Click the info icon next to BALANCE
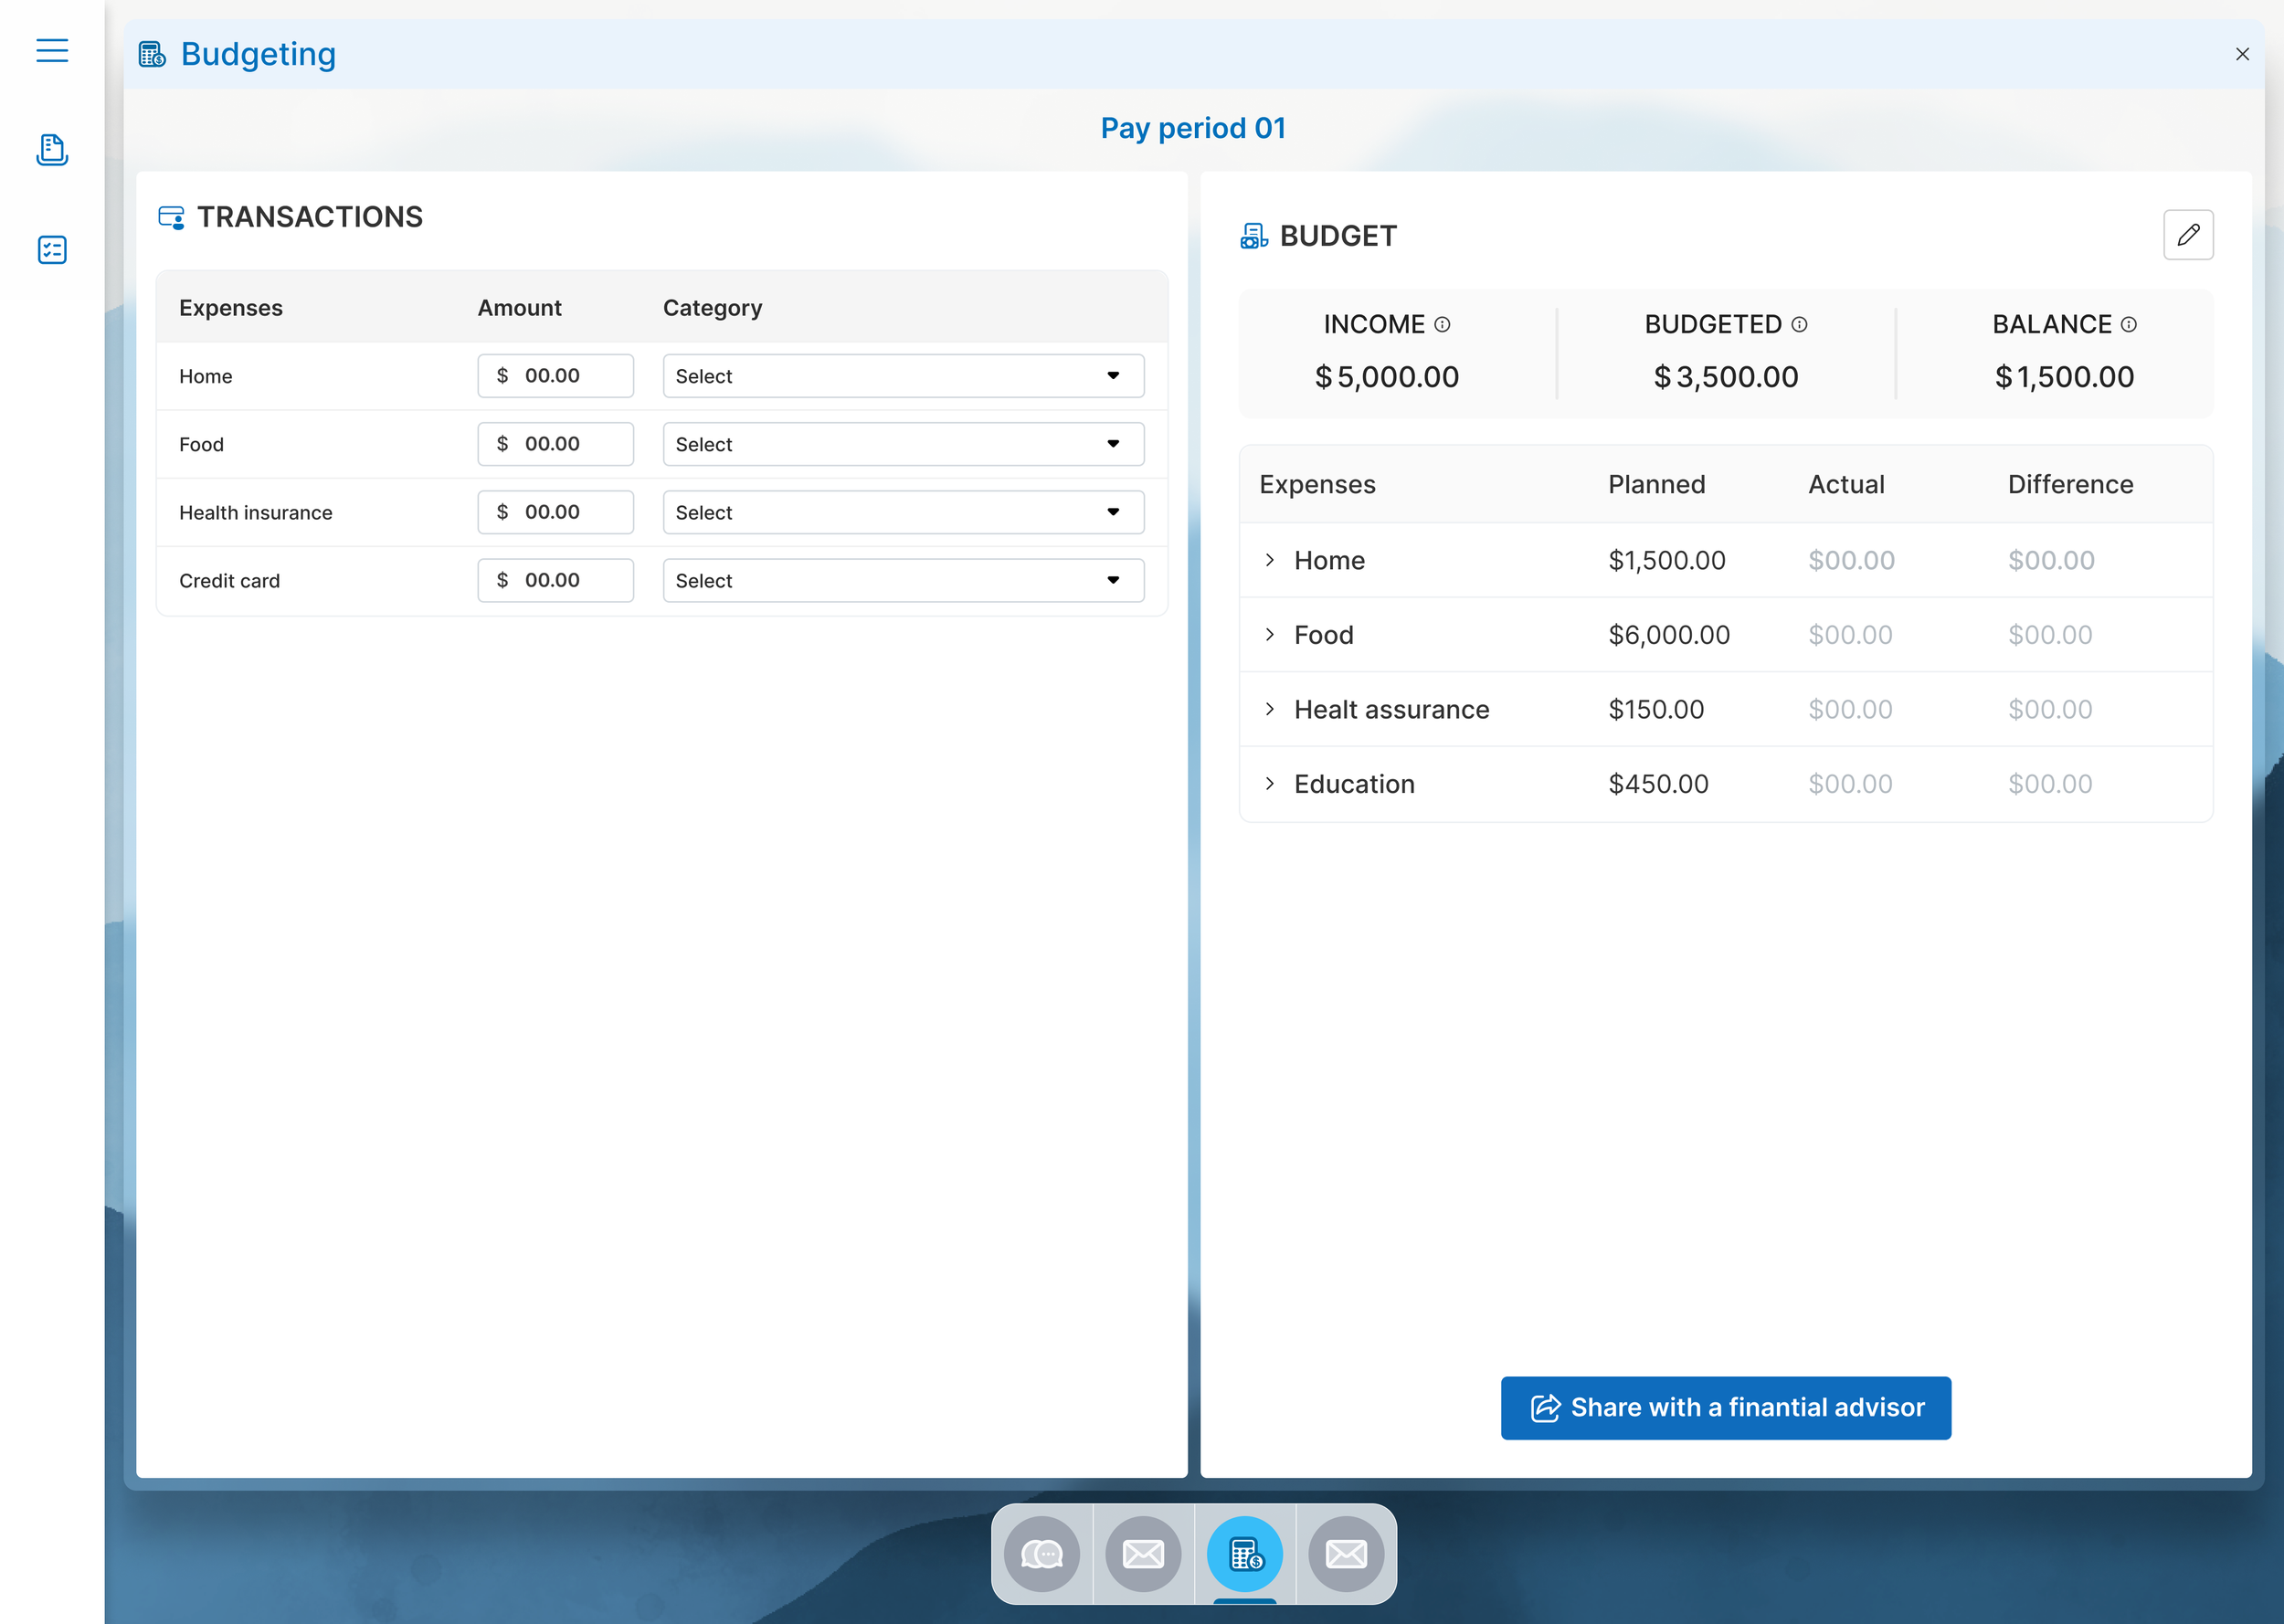The image size is (2284, 1624). click(2128, 324)
